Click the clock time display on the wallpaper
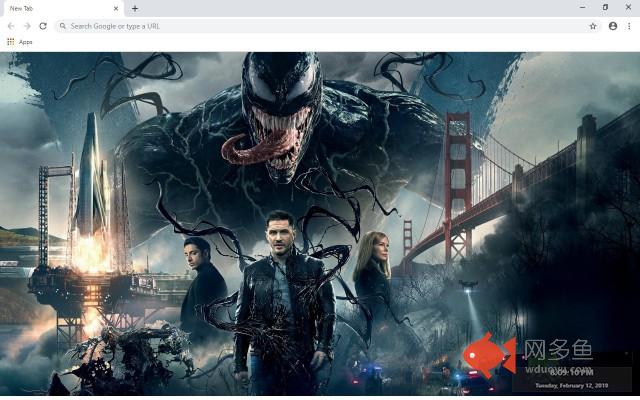Viewport: 640px width, 400px height. (x=571, y=372)
